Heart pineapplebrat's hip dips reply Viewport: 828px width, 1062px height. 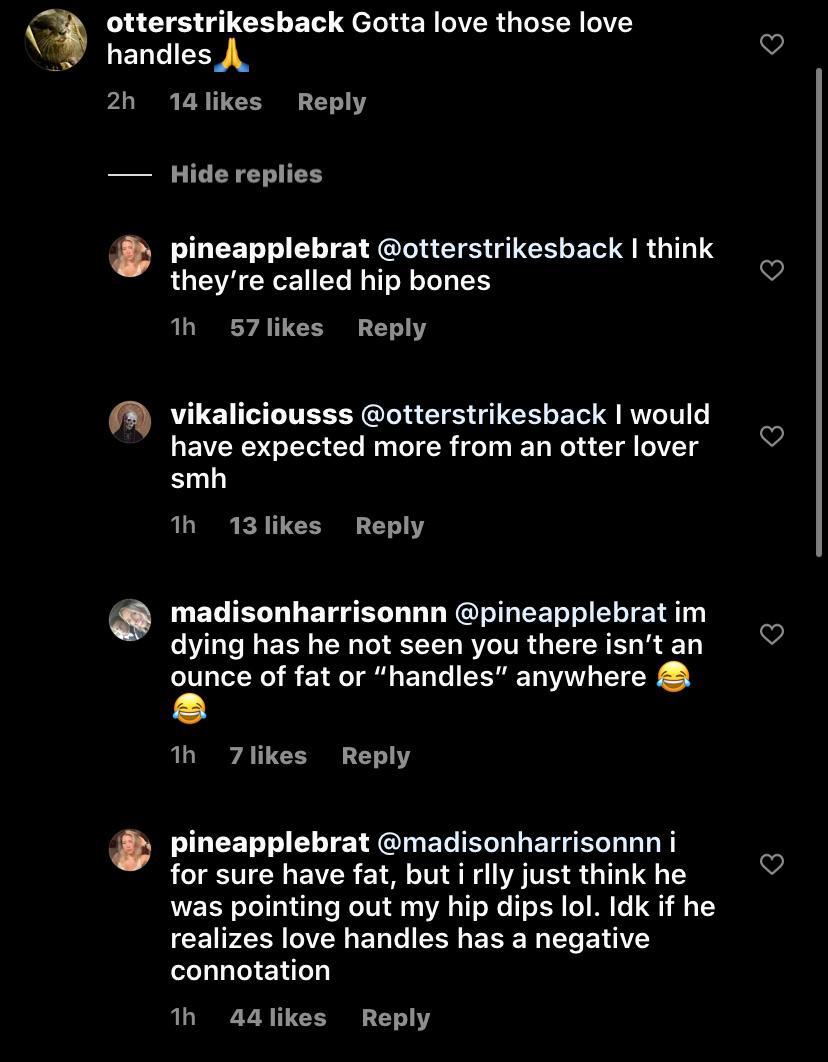(771, 864)
